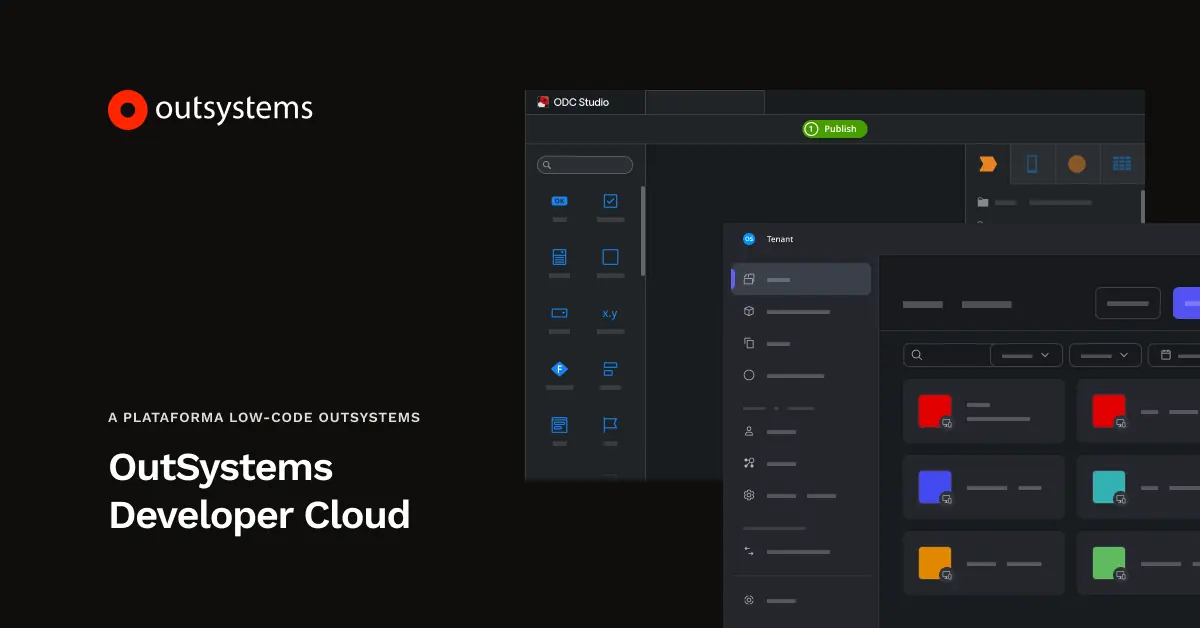Image resolution: width=1200 pixels, height=628 pixels.
Task: Click the blue primary button in the portal
Action: (1190, 303)
